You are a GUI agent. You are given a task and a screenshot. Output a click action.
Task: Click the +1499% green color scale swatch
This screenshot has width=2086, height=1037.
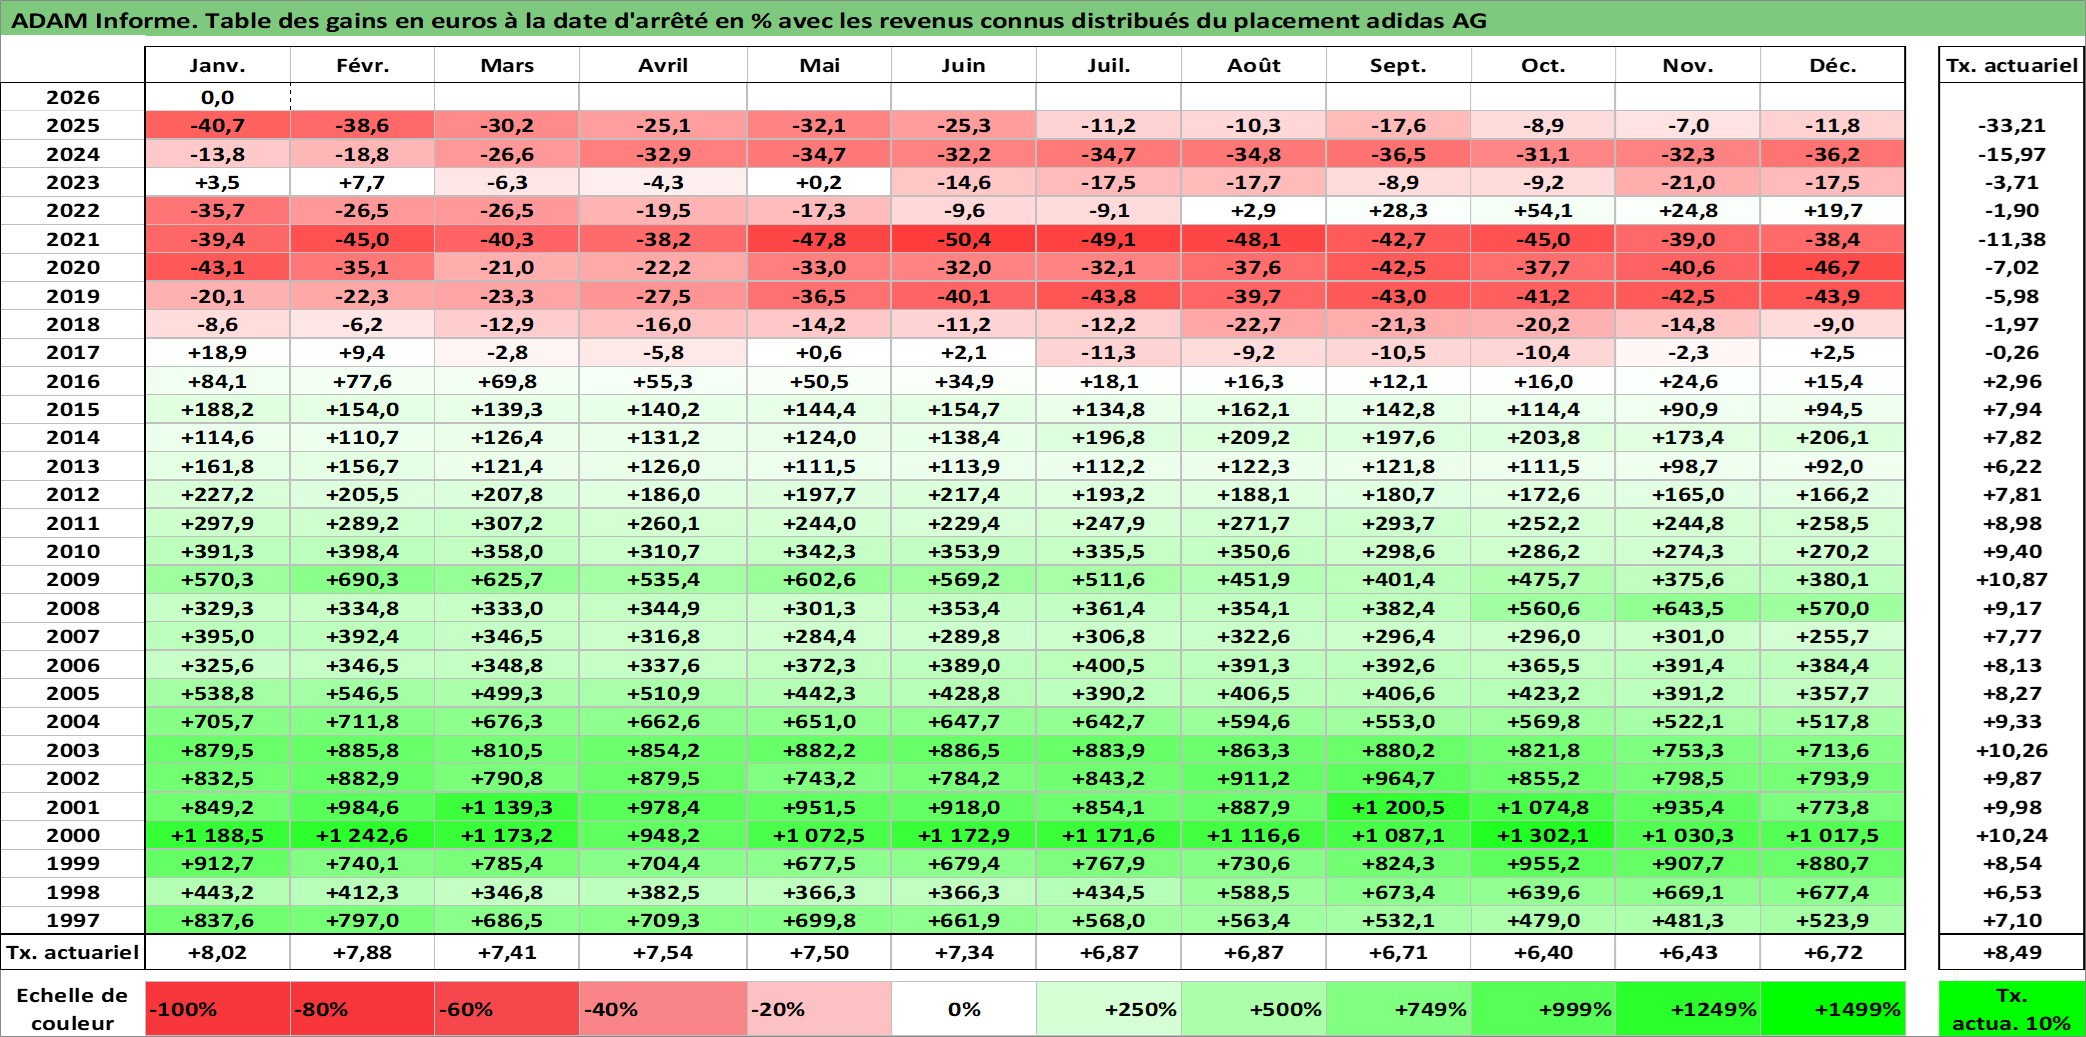1832,1009
